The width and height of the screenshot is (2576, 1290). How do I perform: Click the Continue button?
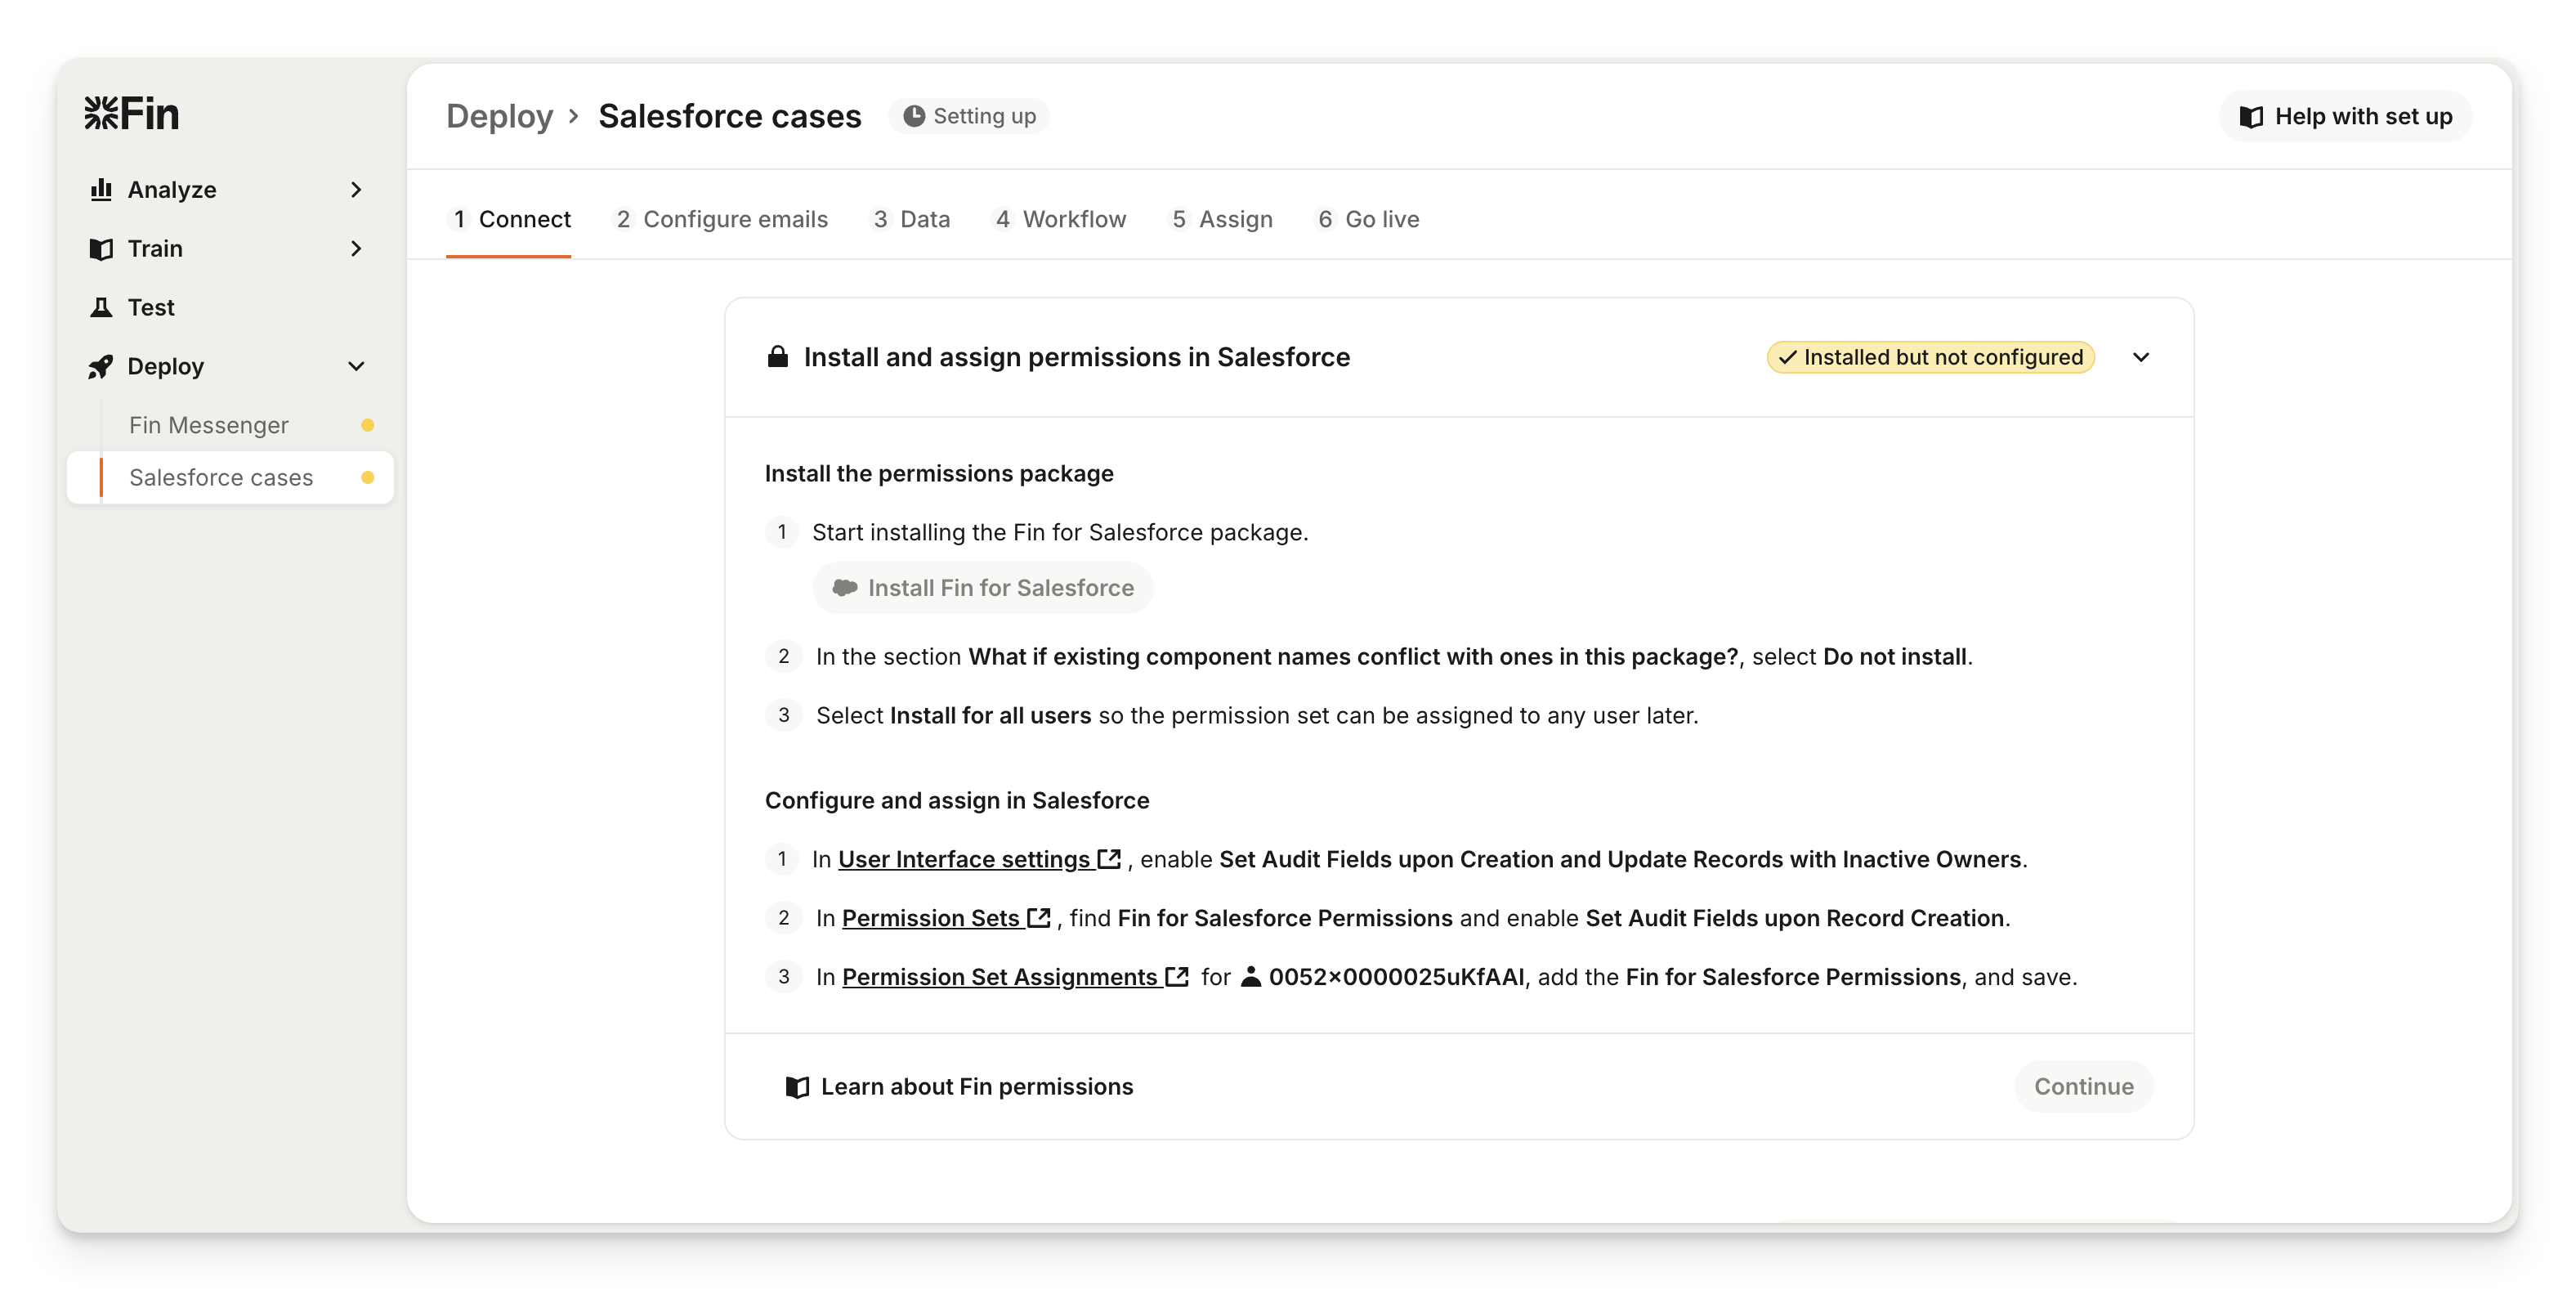[x=2083, y=1087]
